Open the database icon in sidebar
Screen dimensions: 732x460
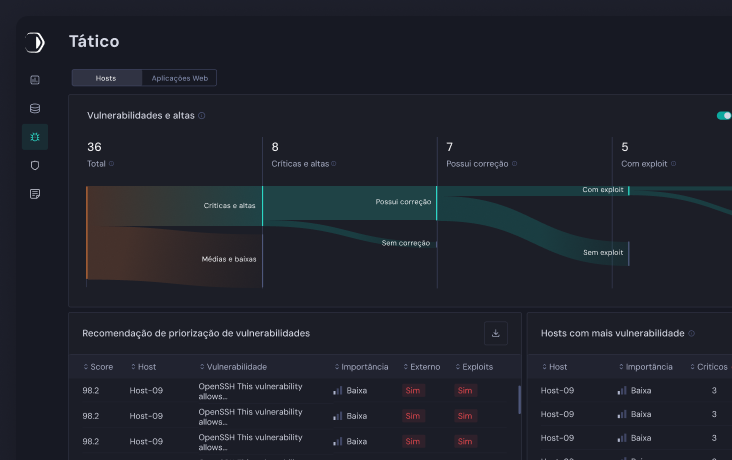tap(35, 108)
